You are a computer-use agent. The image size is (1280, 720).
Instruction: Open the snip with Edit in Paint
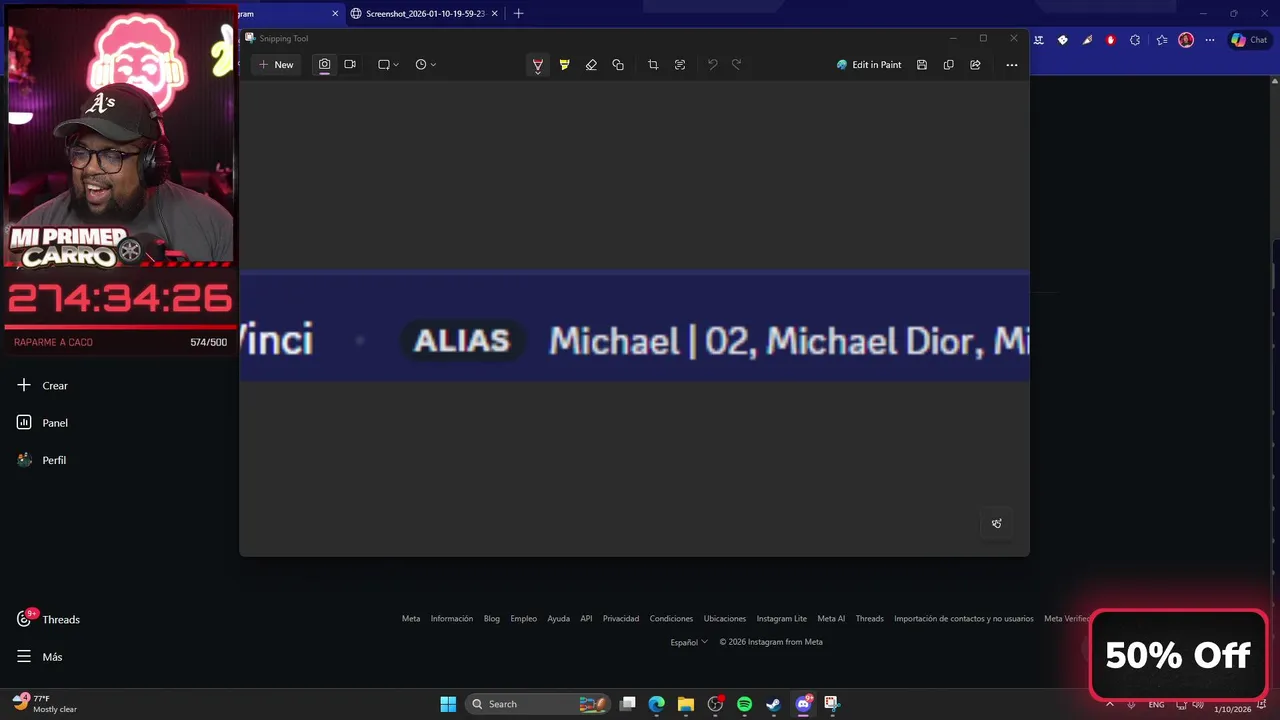click(869, 65)
